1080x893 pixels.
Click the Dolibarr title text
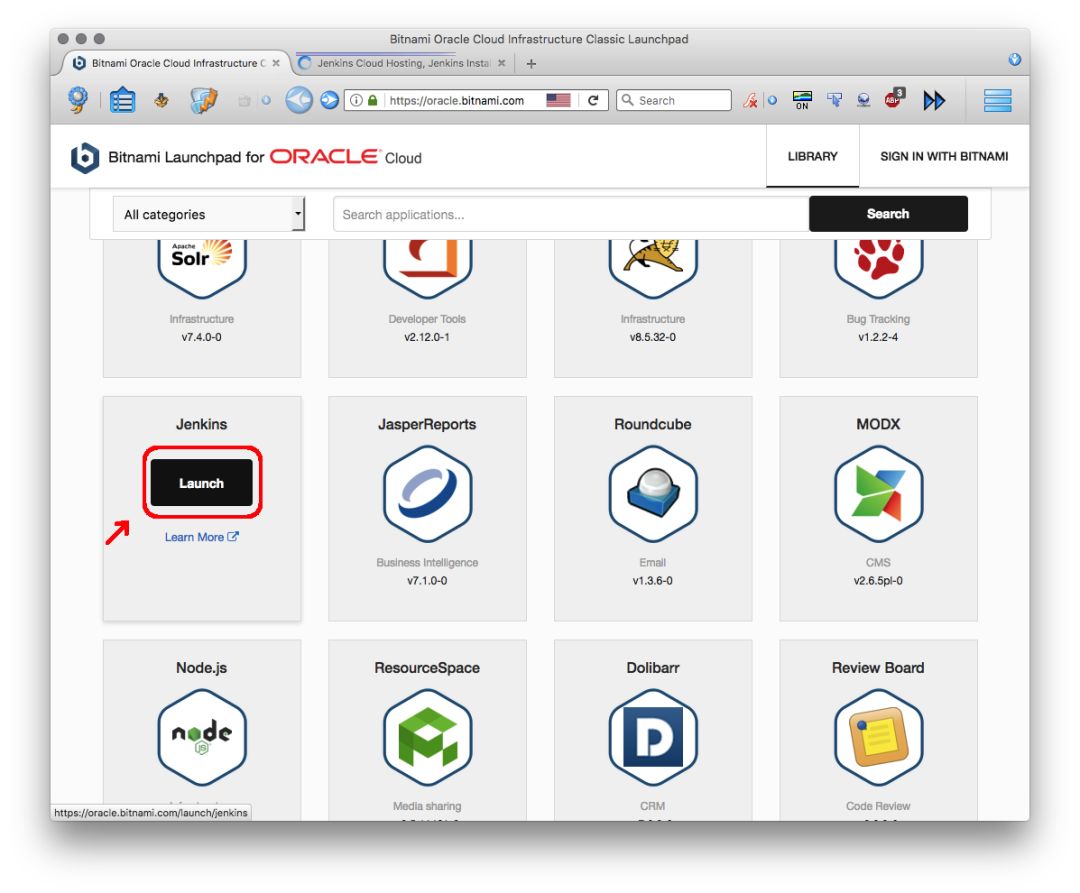click(653, 668)
